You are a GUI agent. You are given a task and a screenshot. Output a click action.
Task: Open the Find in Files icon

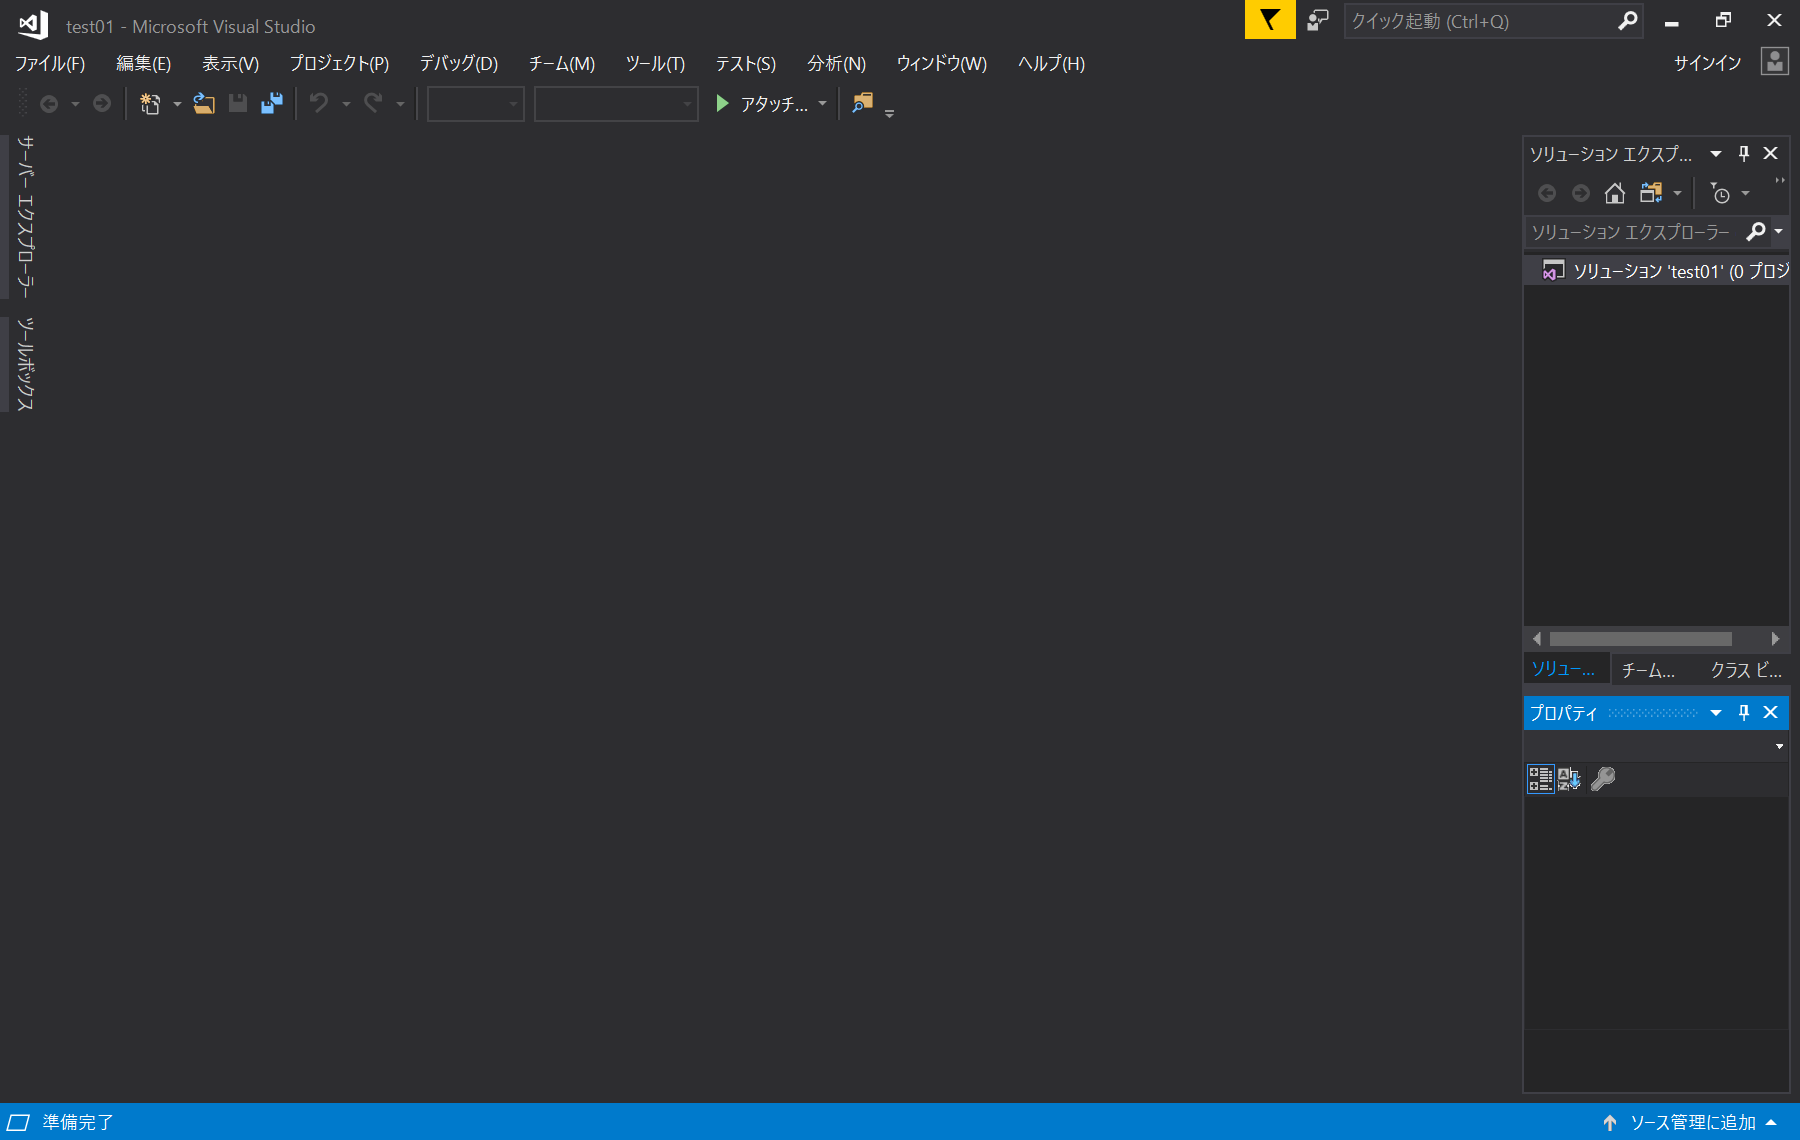(x=862, y=103)
